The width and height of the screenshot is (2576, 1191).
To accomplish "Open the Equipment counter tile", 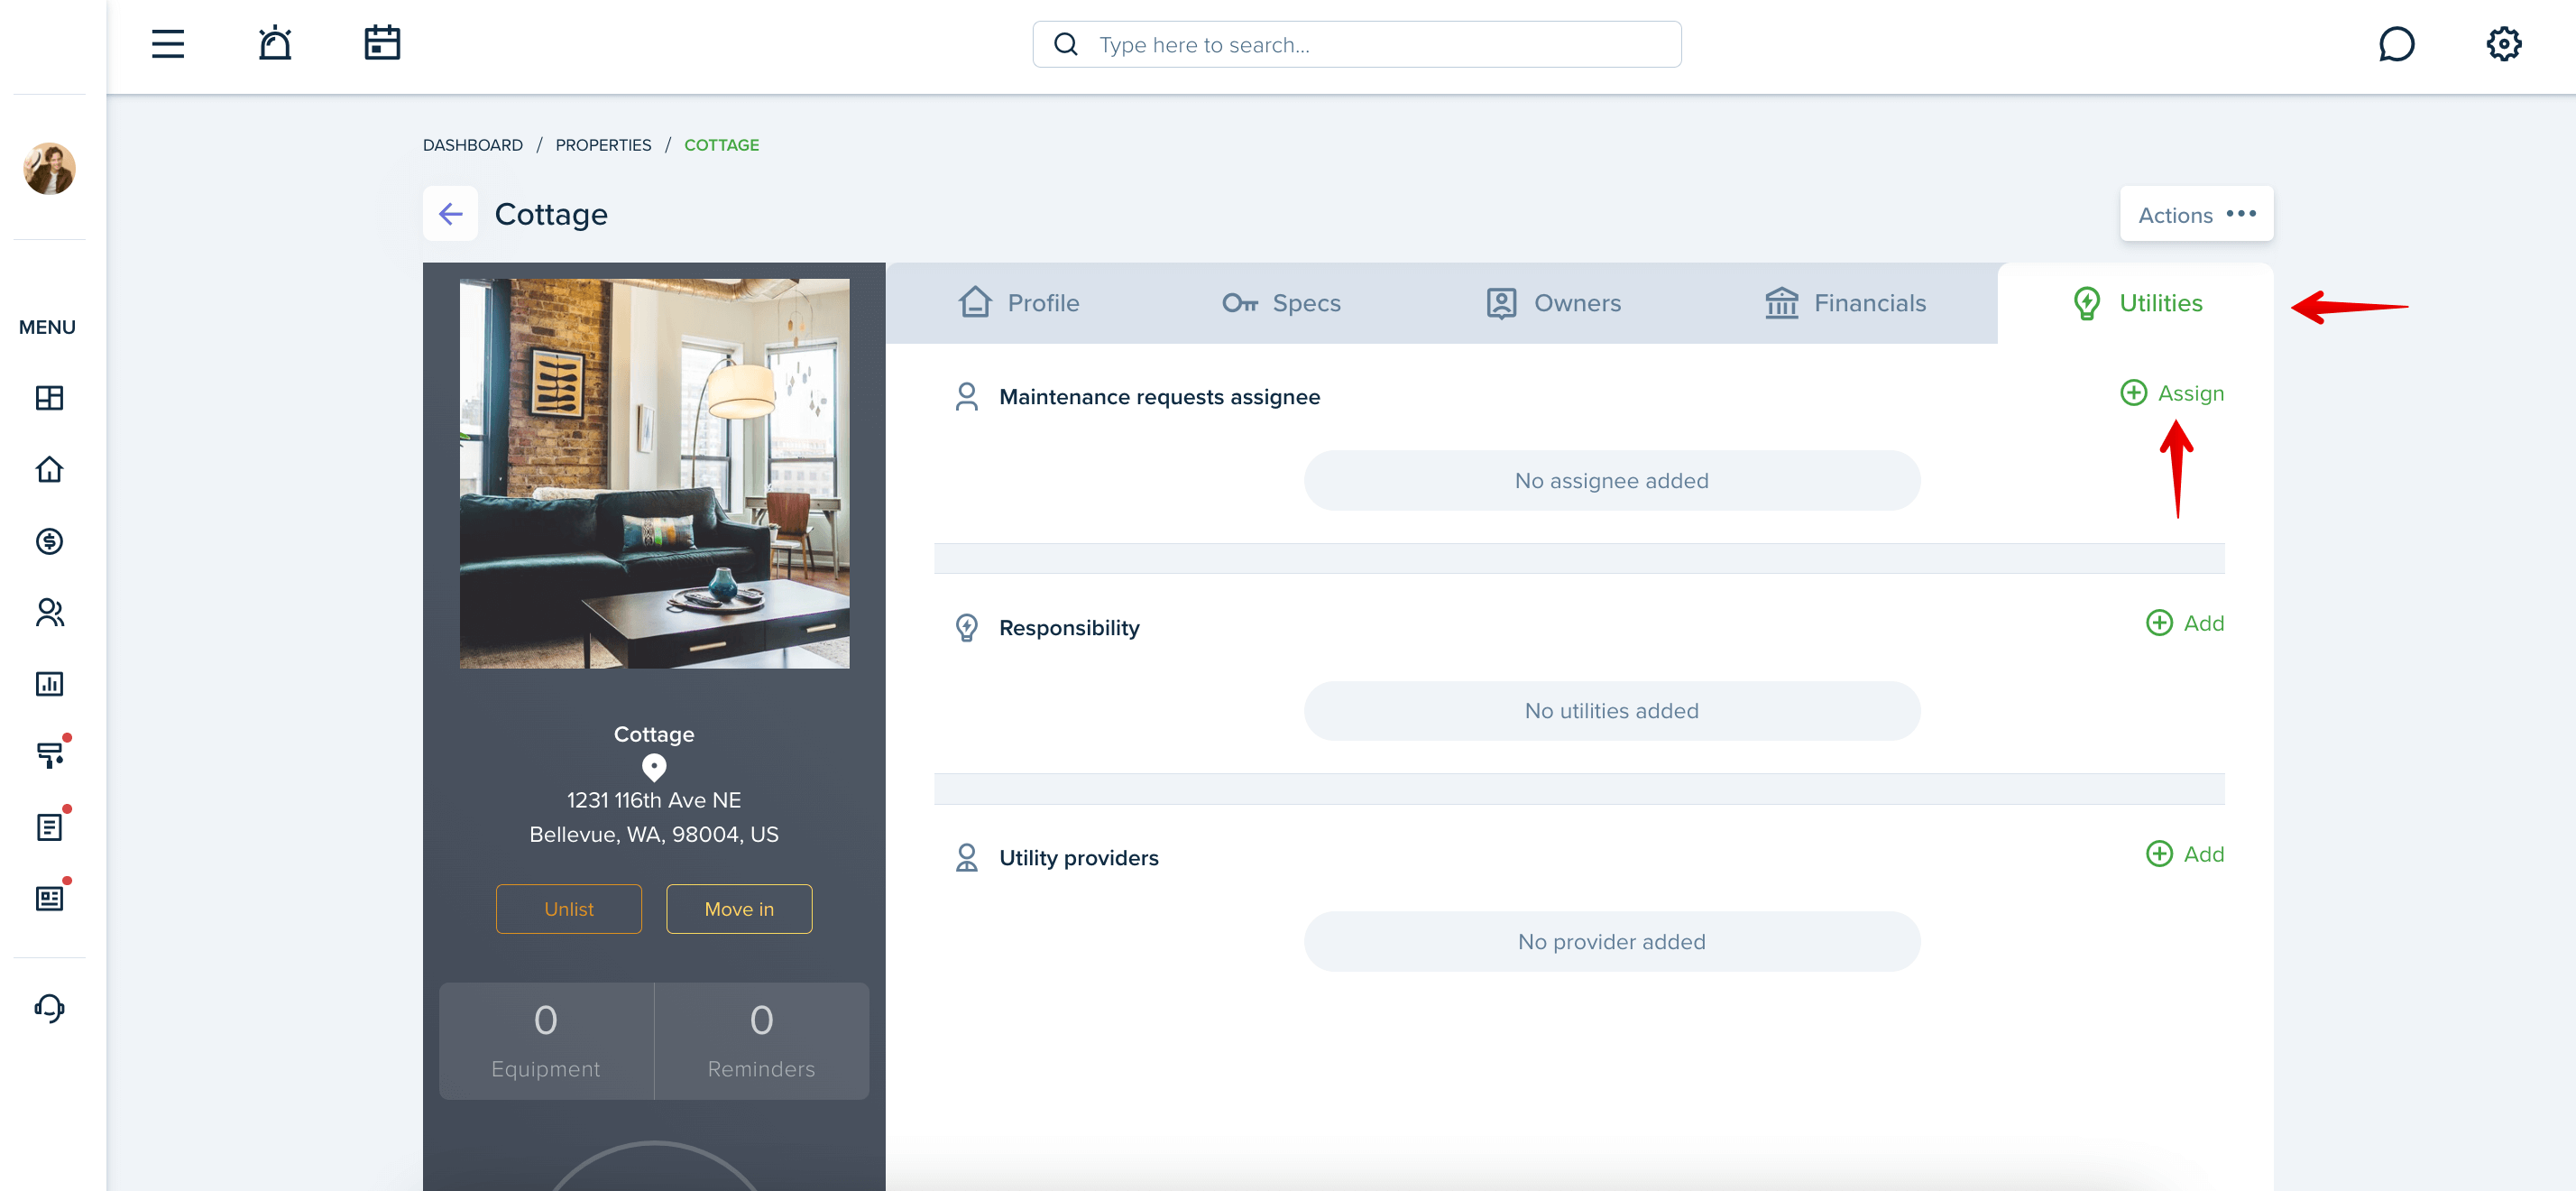I will point(546,1041).
